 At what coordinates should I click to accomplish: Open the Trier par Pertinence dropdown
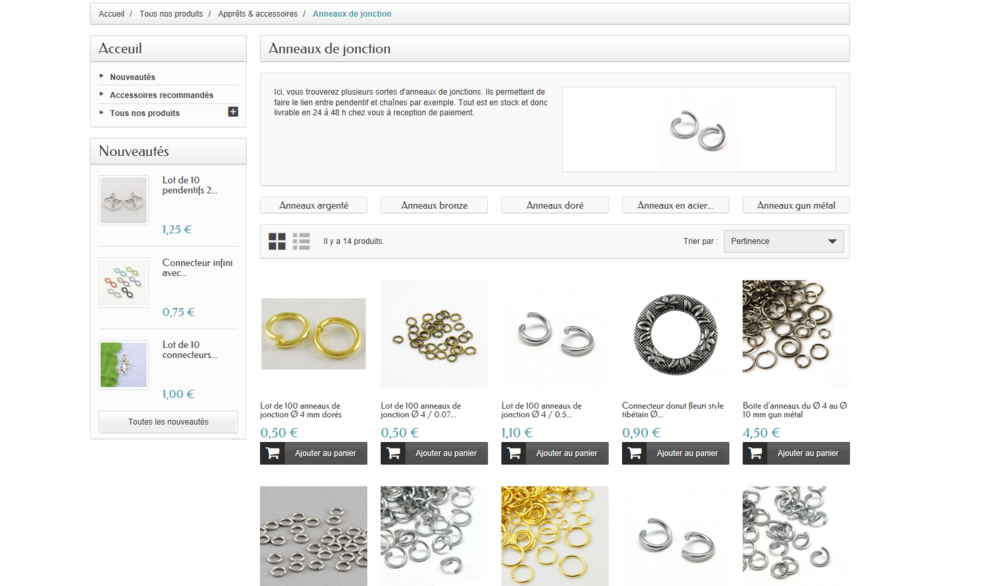783,240
